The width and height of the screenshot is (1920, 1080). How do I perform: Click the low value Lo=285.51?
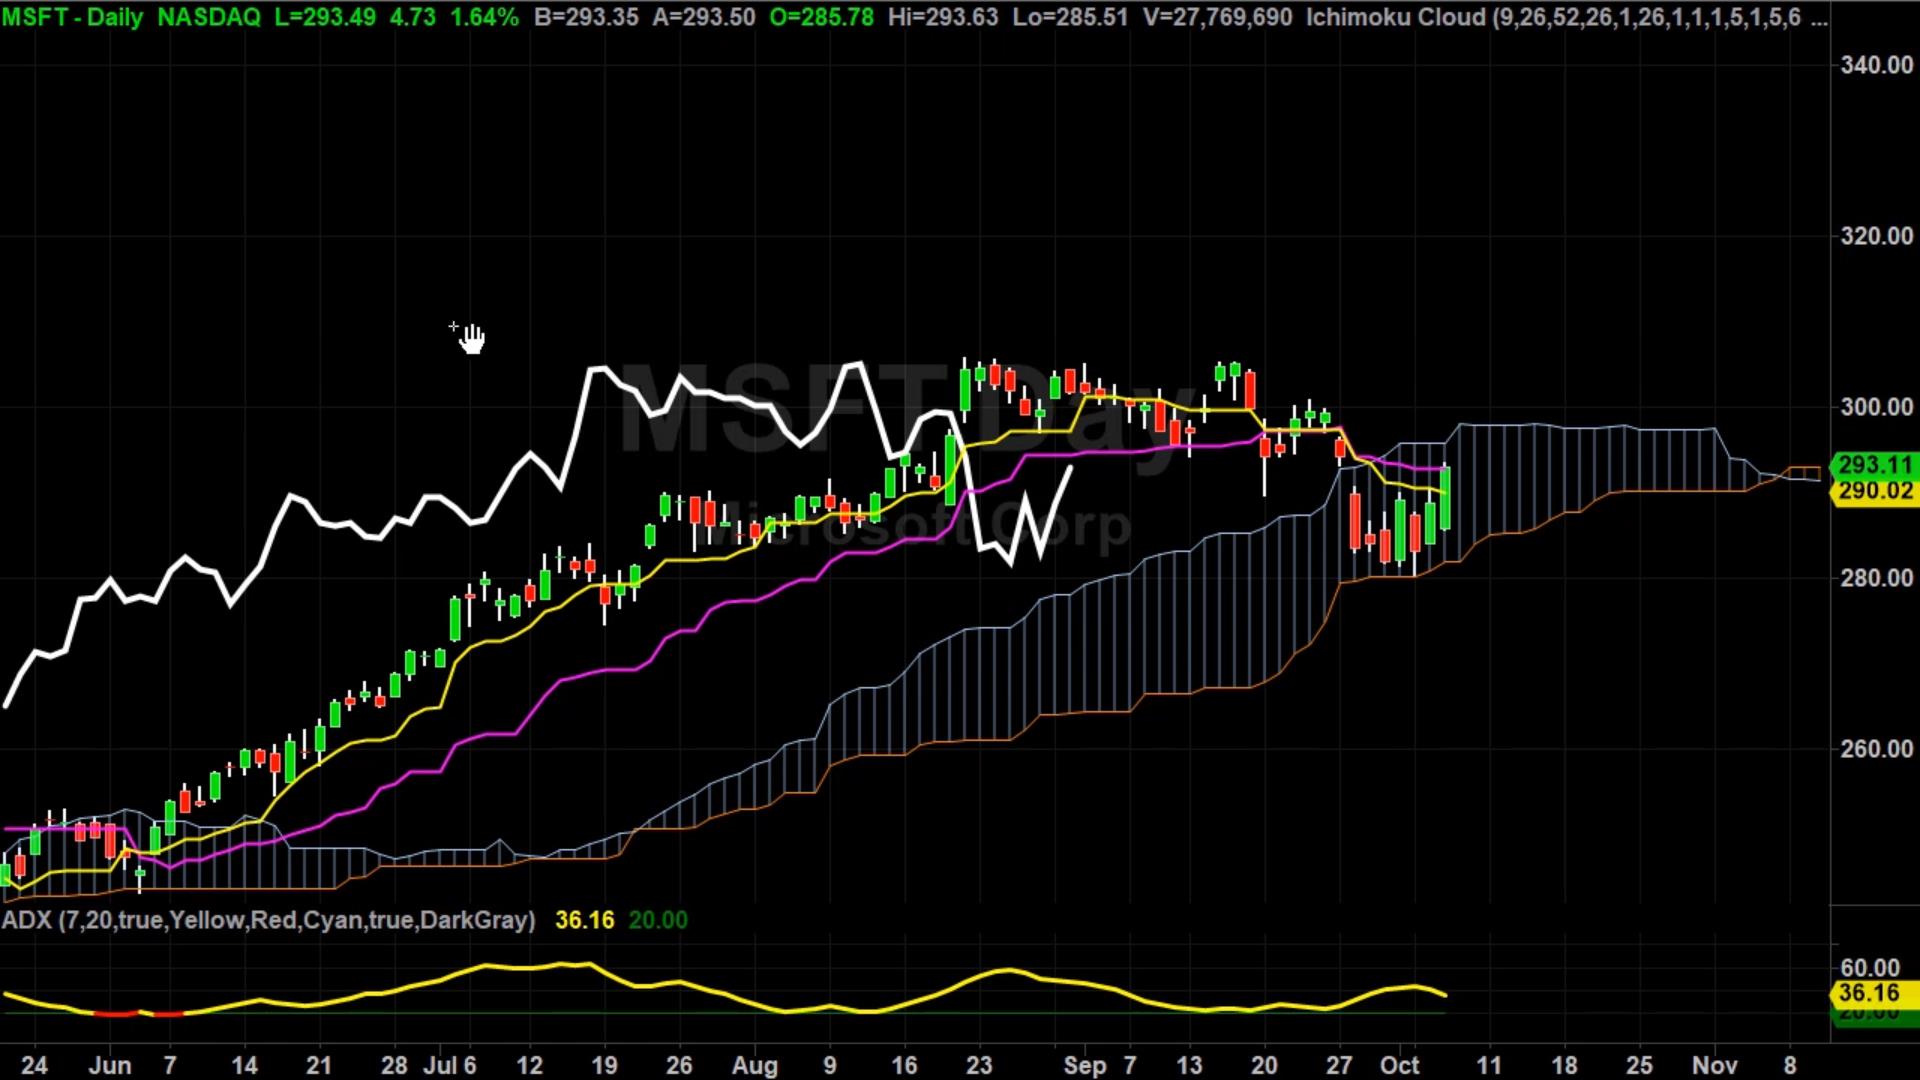1070,17
